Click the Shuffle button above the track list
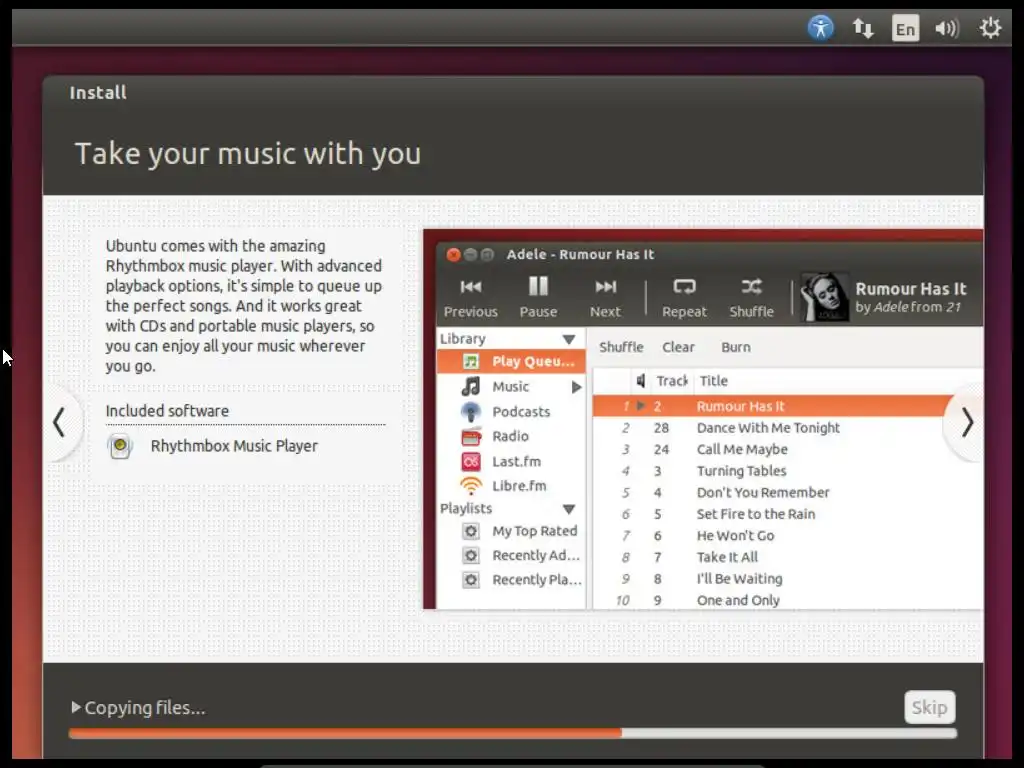The width and height of the screenshot is (1024, 768). tap(621, 347)
